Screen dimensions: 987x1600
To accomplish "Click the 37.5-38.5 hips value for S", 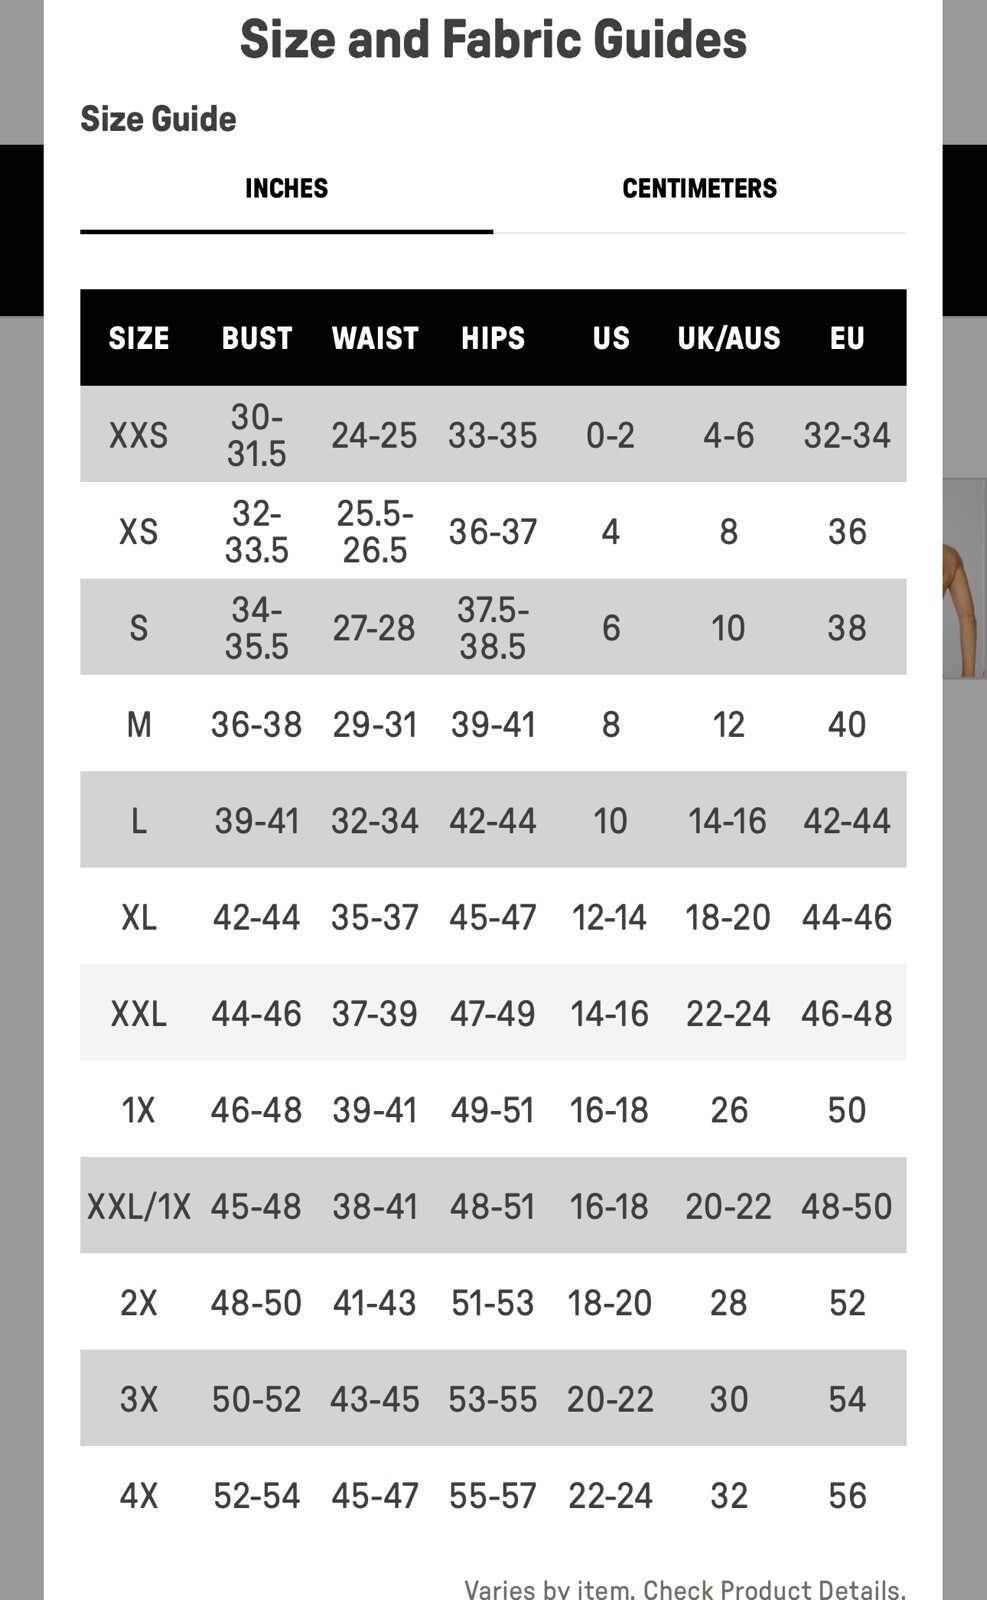I will (492, 628).
